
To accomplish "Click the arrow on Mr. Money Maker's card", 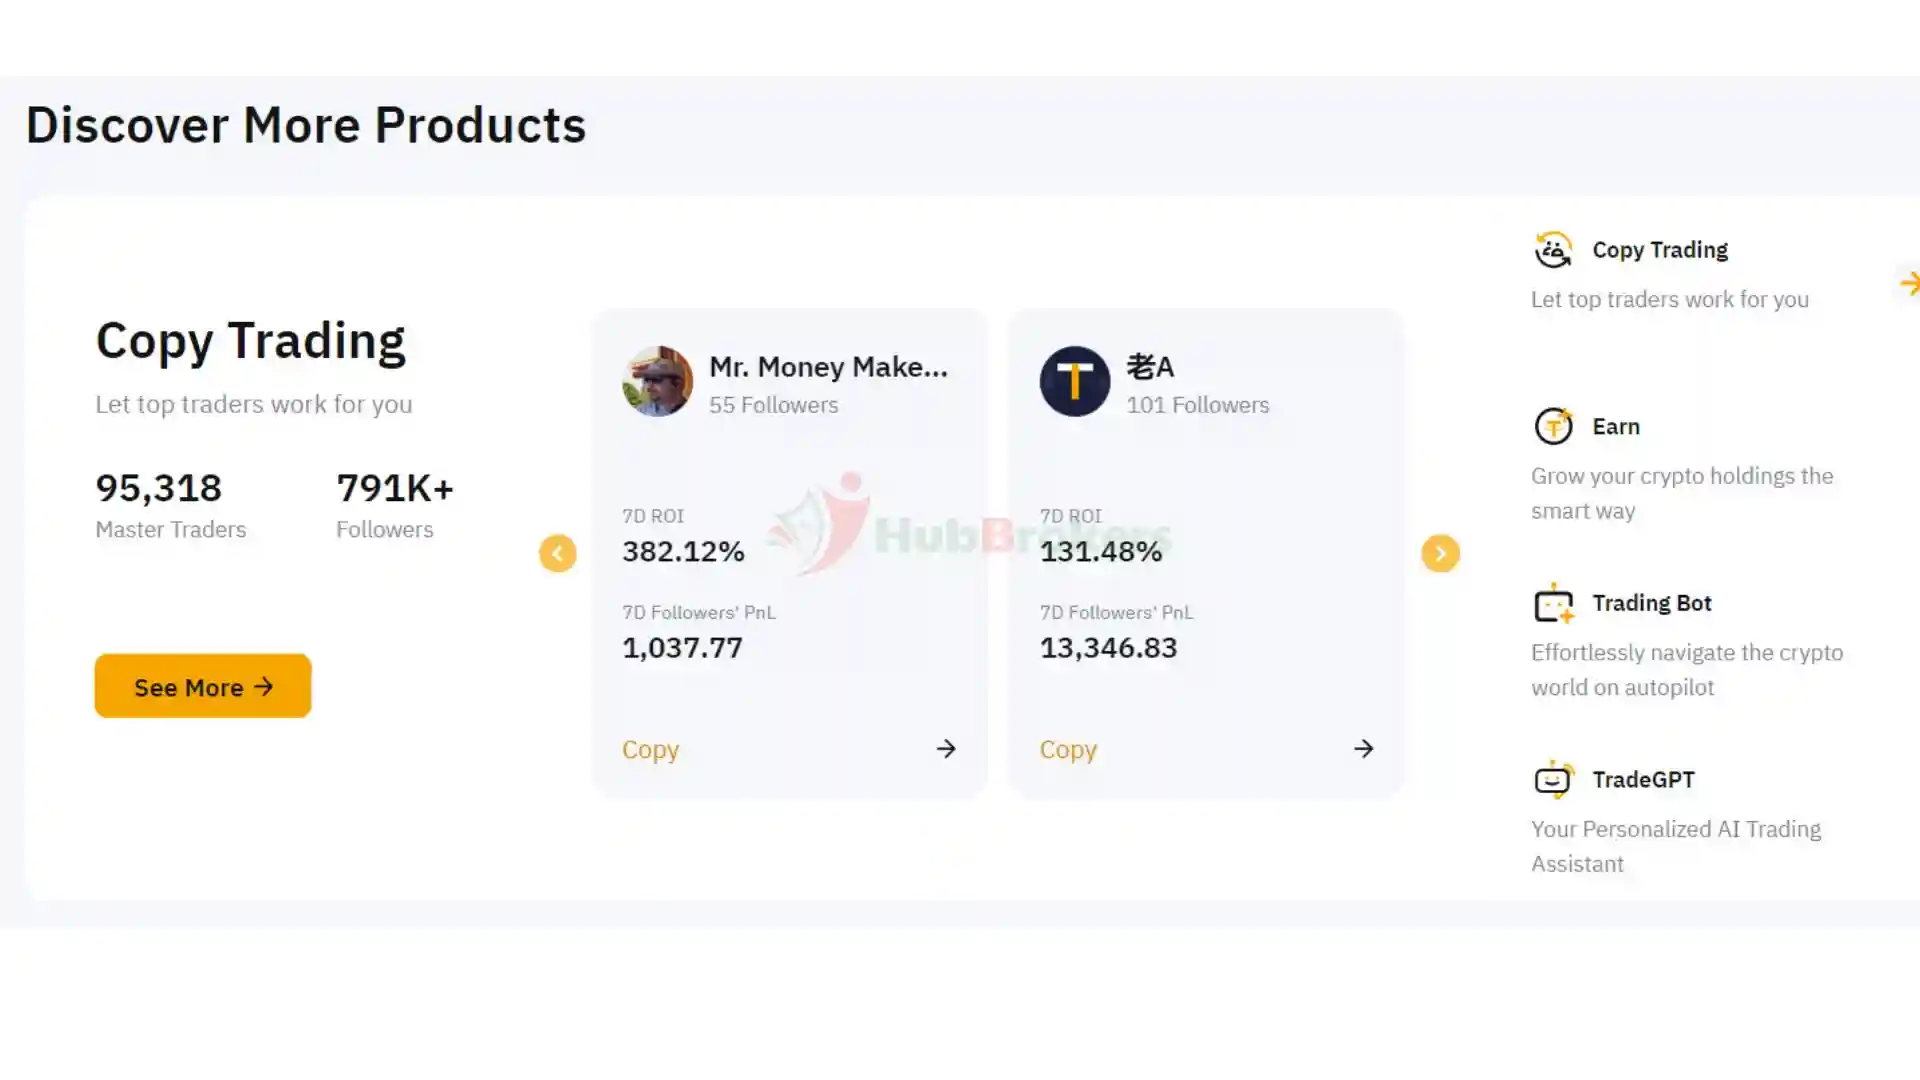I will (946, 749).
